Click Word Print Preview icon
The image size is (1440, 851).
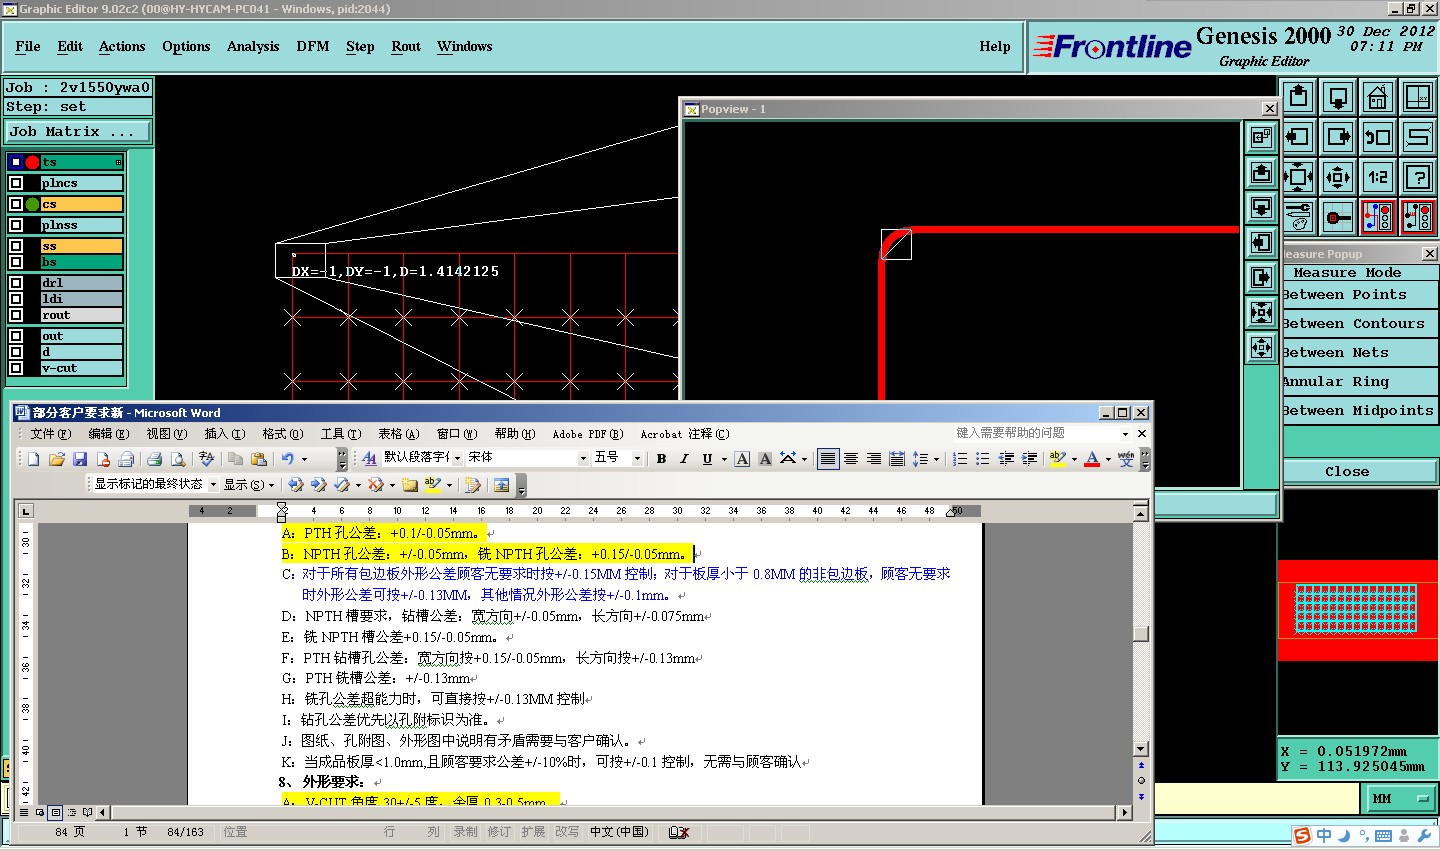click(x=178, y=459)
